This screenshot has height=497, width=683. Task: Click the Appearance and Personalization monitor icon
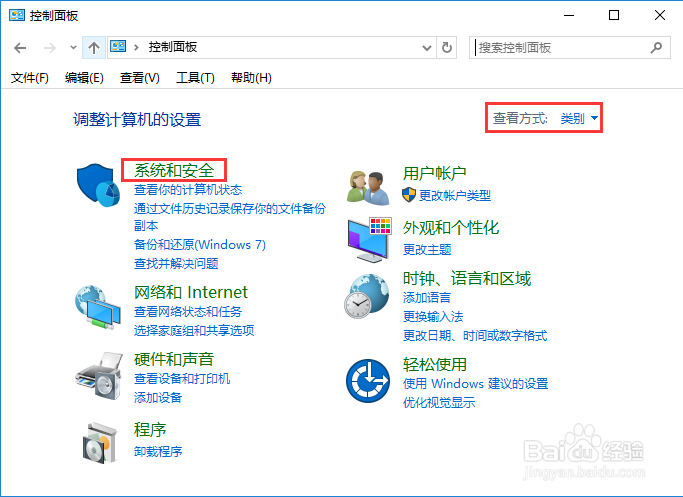click(x=369, y=240)
